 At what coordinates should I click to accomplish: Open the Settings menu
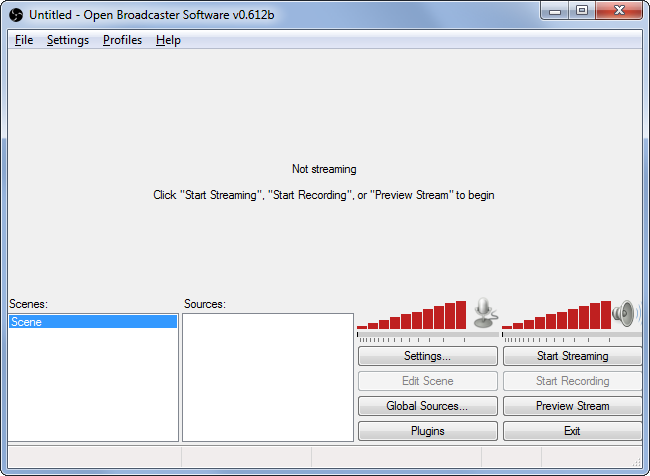point(68,40)
